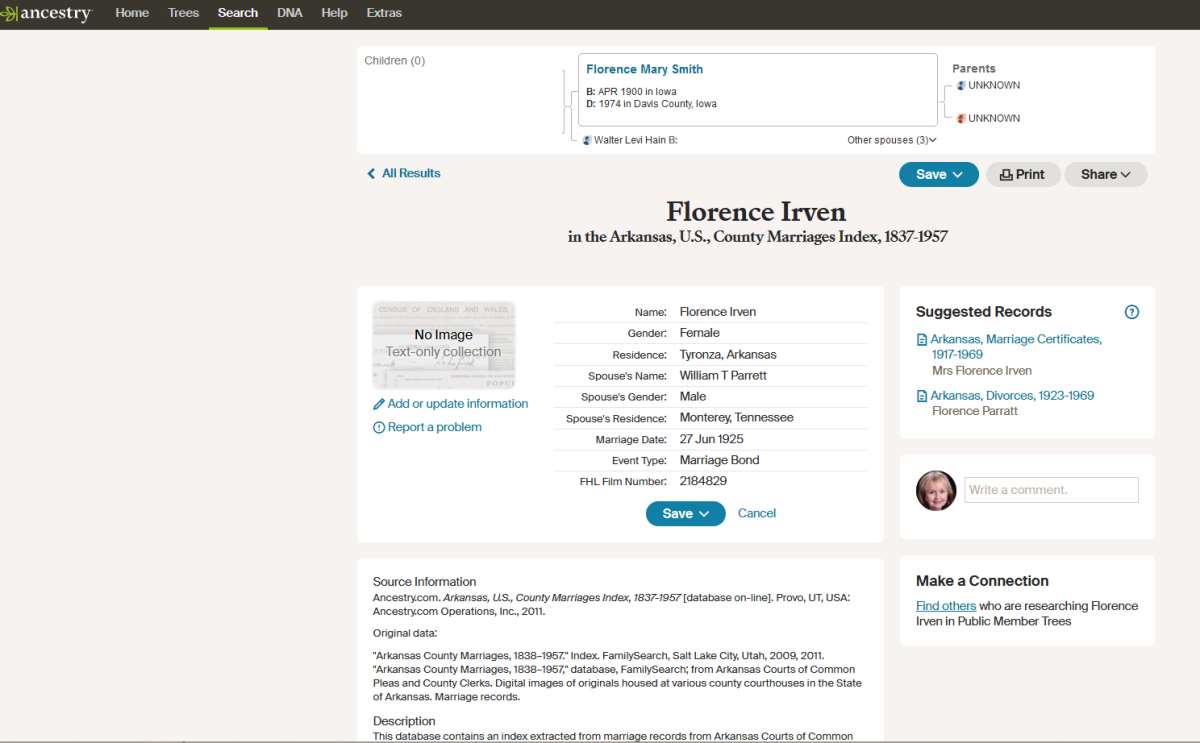This screenshot has width=1200, height=743.
Task: Click Cancel next to Save
Action: [x=756, y=513]
